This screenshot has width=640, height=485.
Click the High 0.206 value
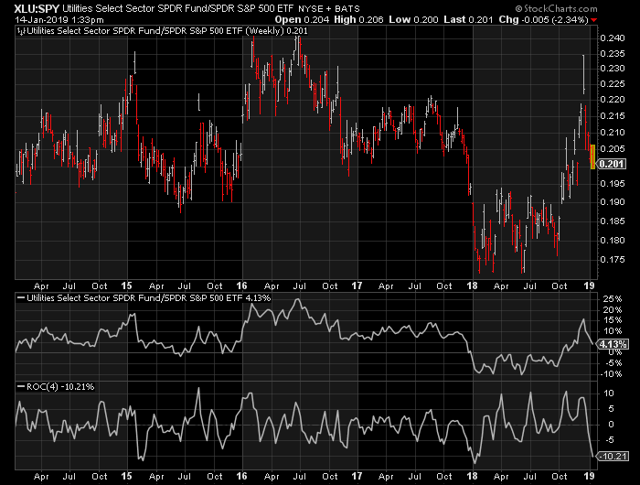[x=359, y=20]
